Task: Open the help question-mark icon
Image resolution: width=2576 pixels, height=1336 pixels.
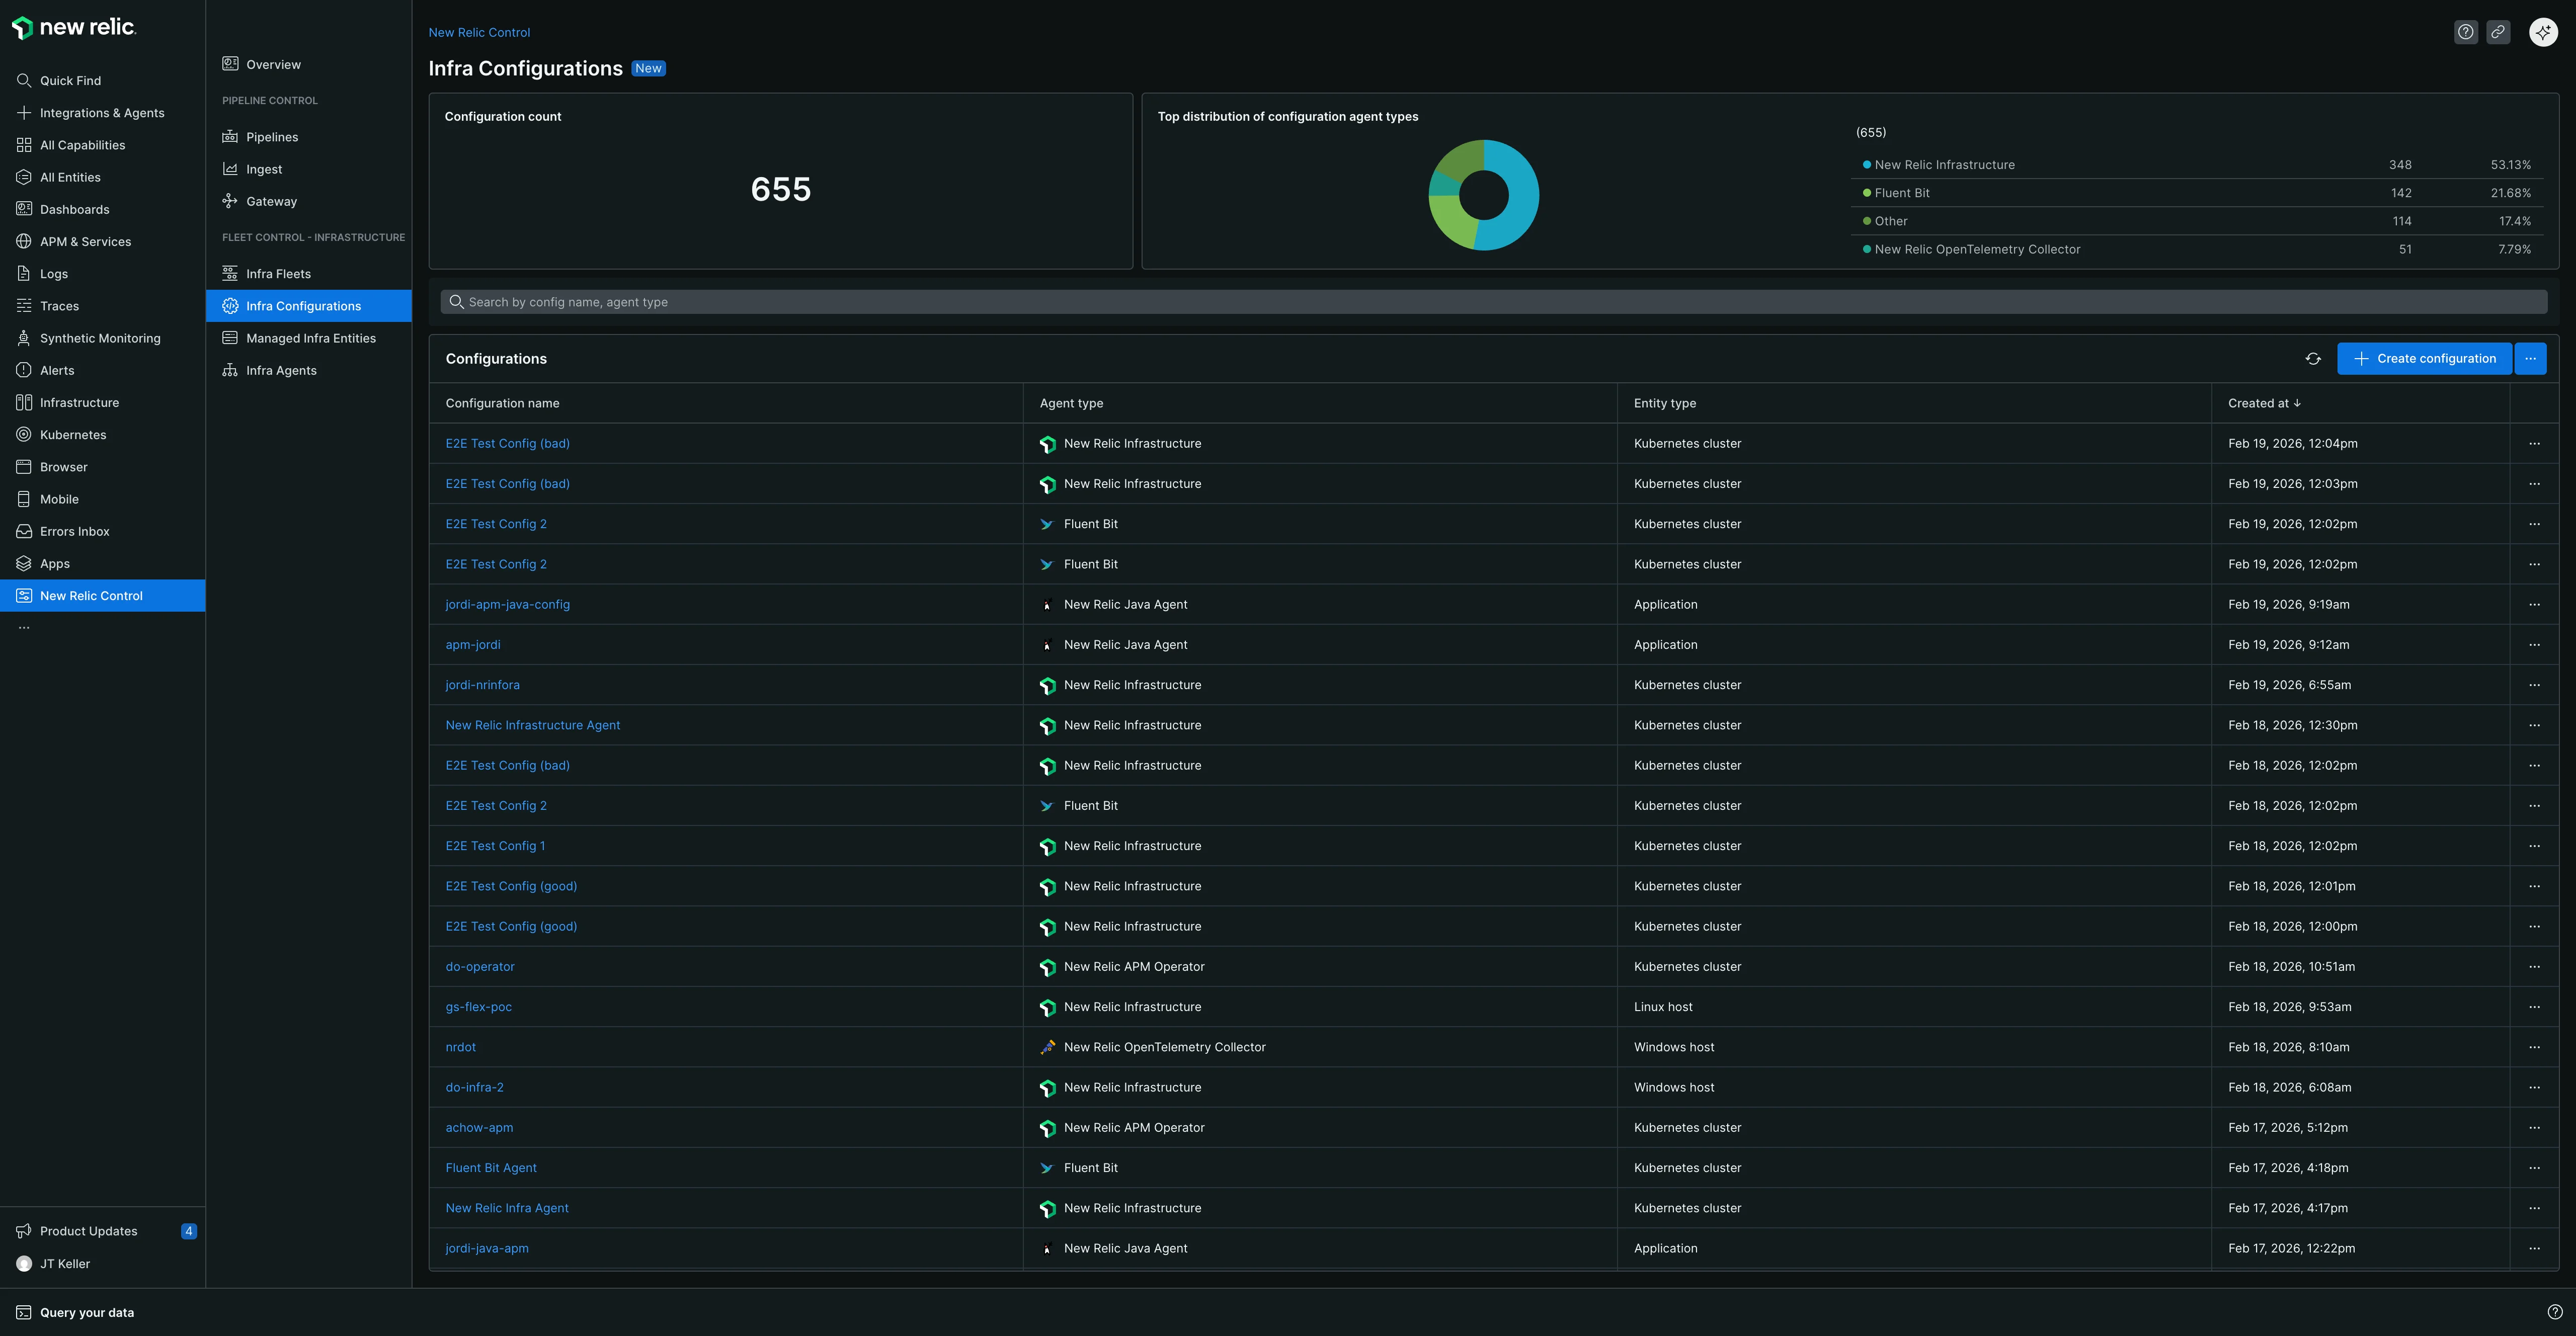Action: (x=2465, y=31)
